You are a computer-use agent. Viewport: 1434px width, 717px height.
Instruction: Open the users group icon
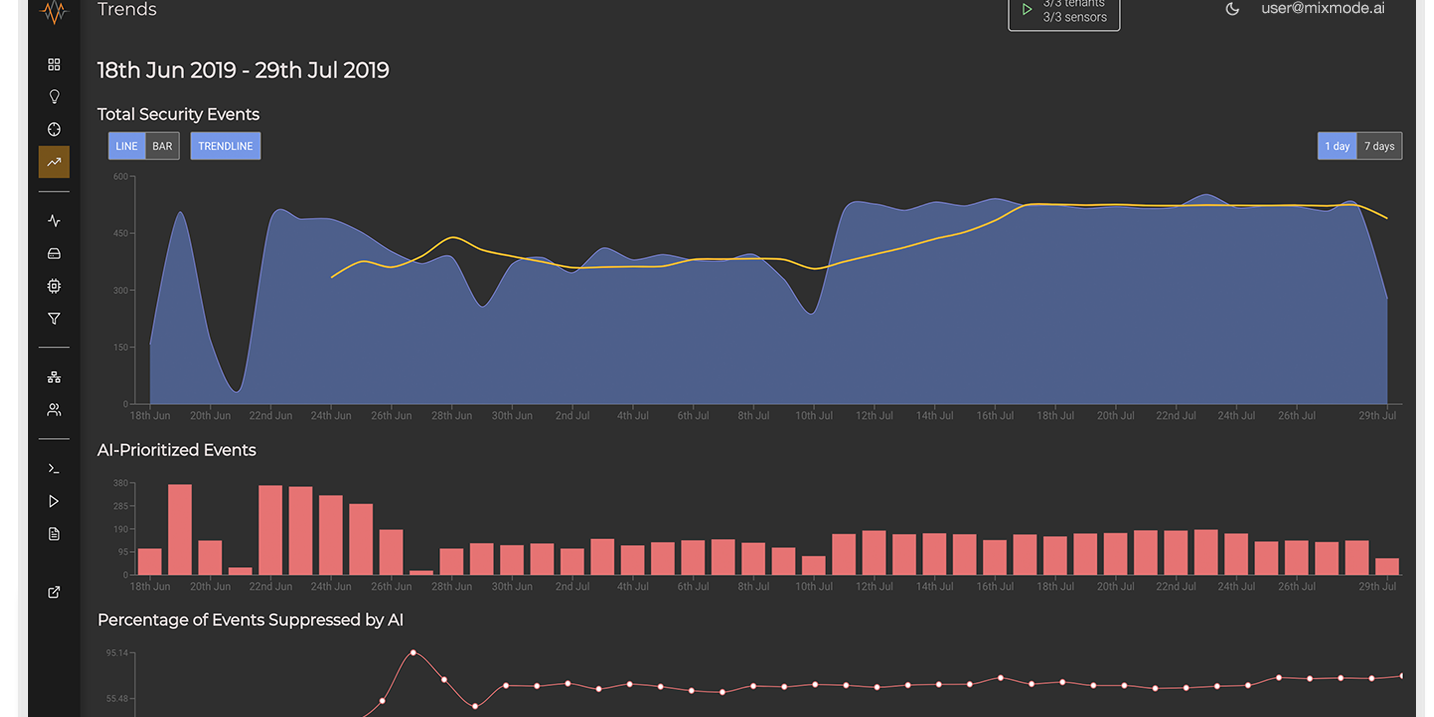tap(54, 409)
